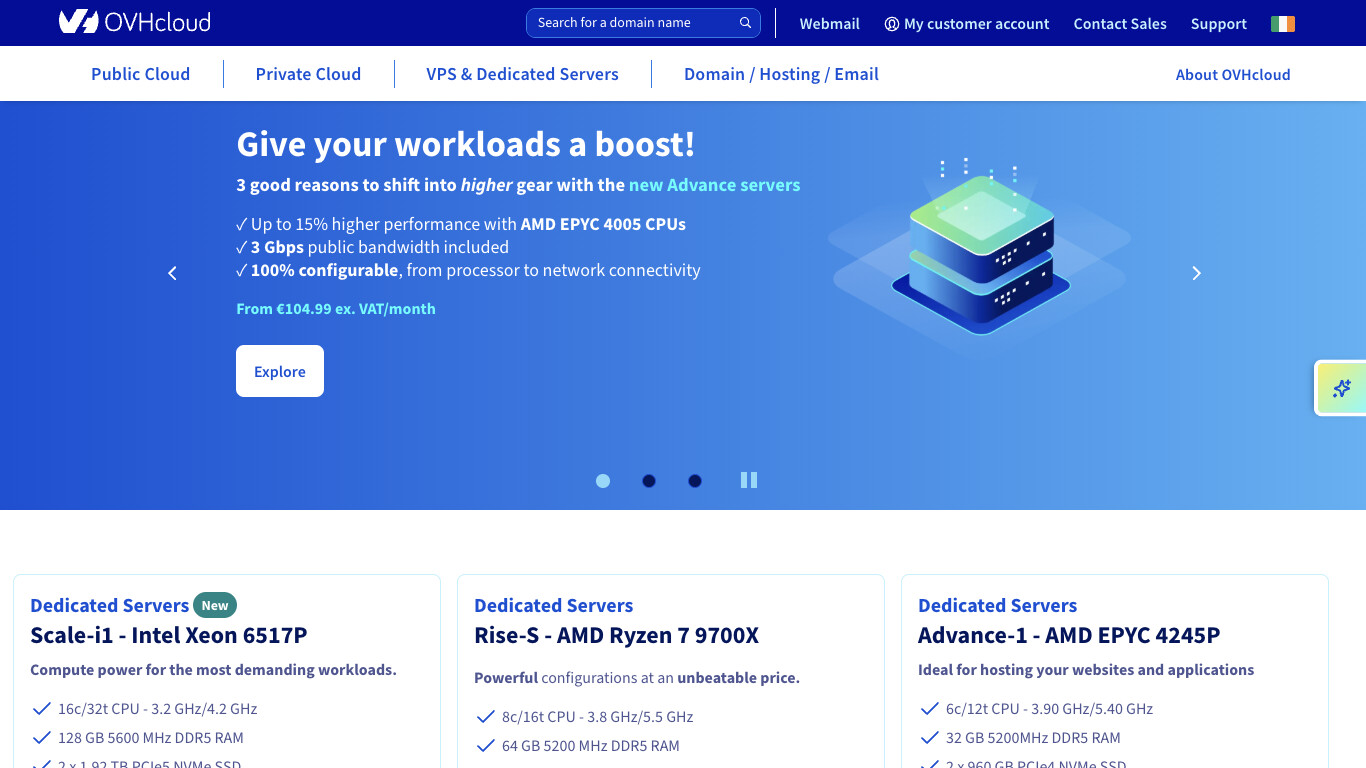Screen dimensions: 1366x768
Task: Open the Public Cloud menu
Action: 140,74
